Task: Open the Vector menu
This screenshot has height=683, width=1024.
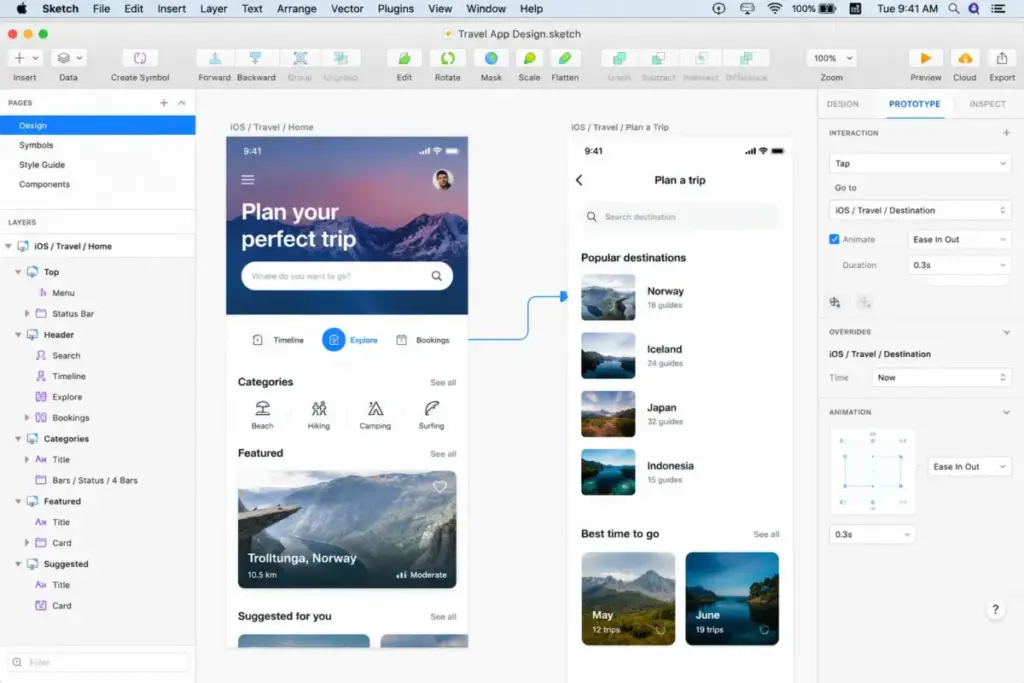Action: click(x=347, y=8)
